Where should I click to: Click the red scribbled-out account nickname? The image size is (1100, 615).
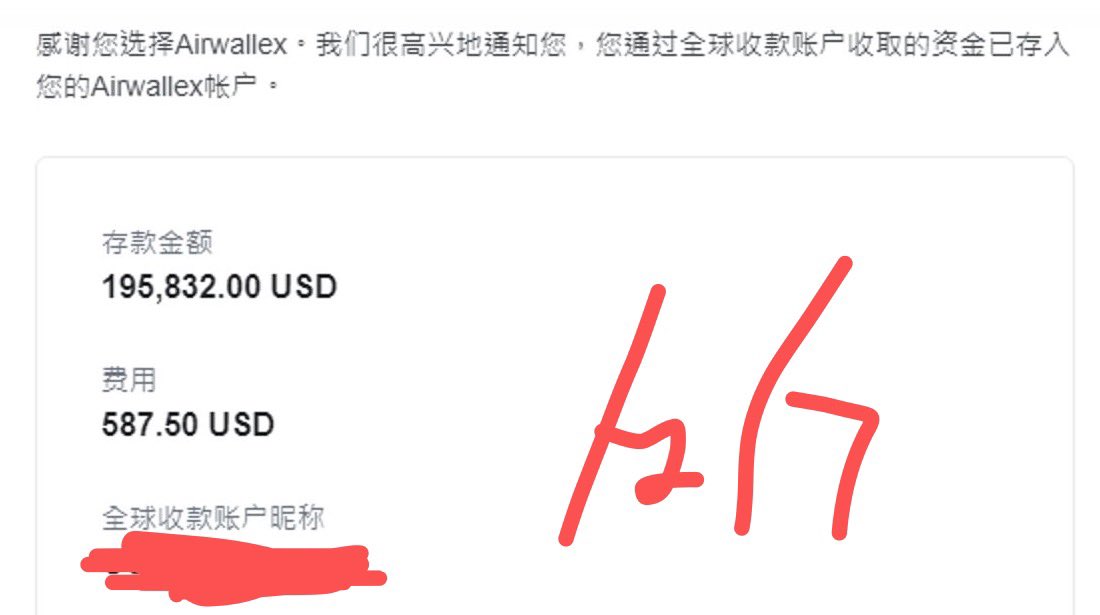(234, 568)
